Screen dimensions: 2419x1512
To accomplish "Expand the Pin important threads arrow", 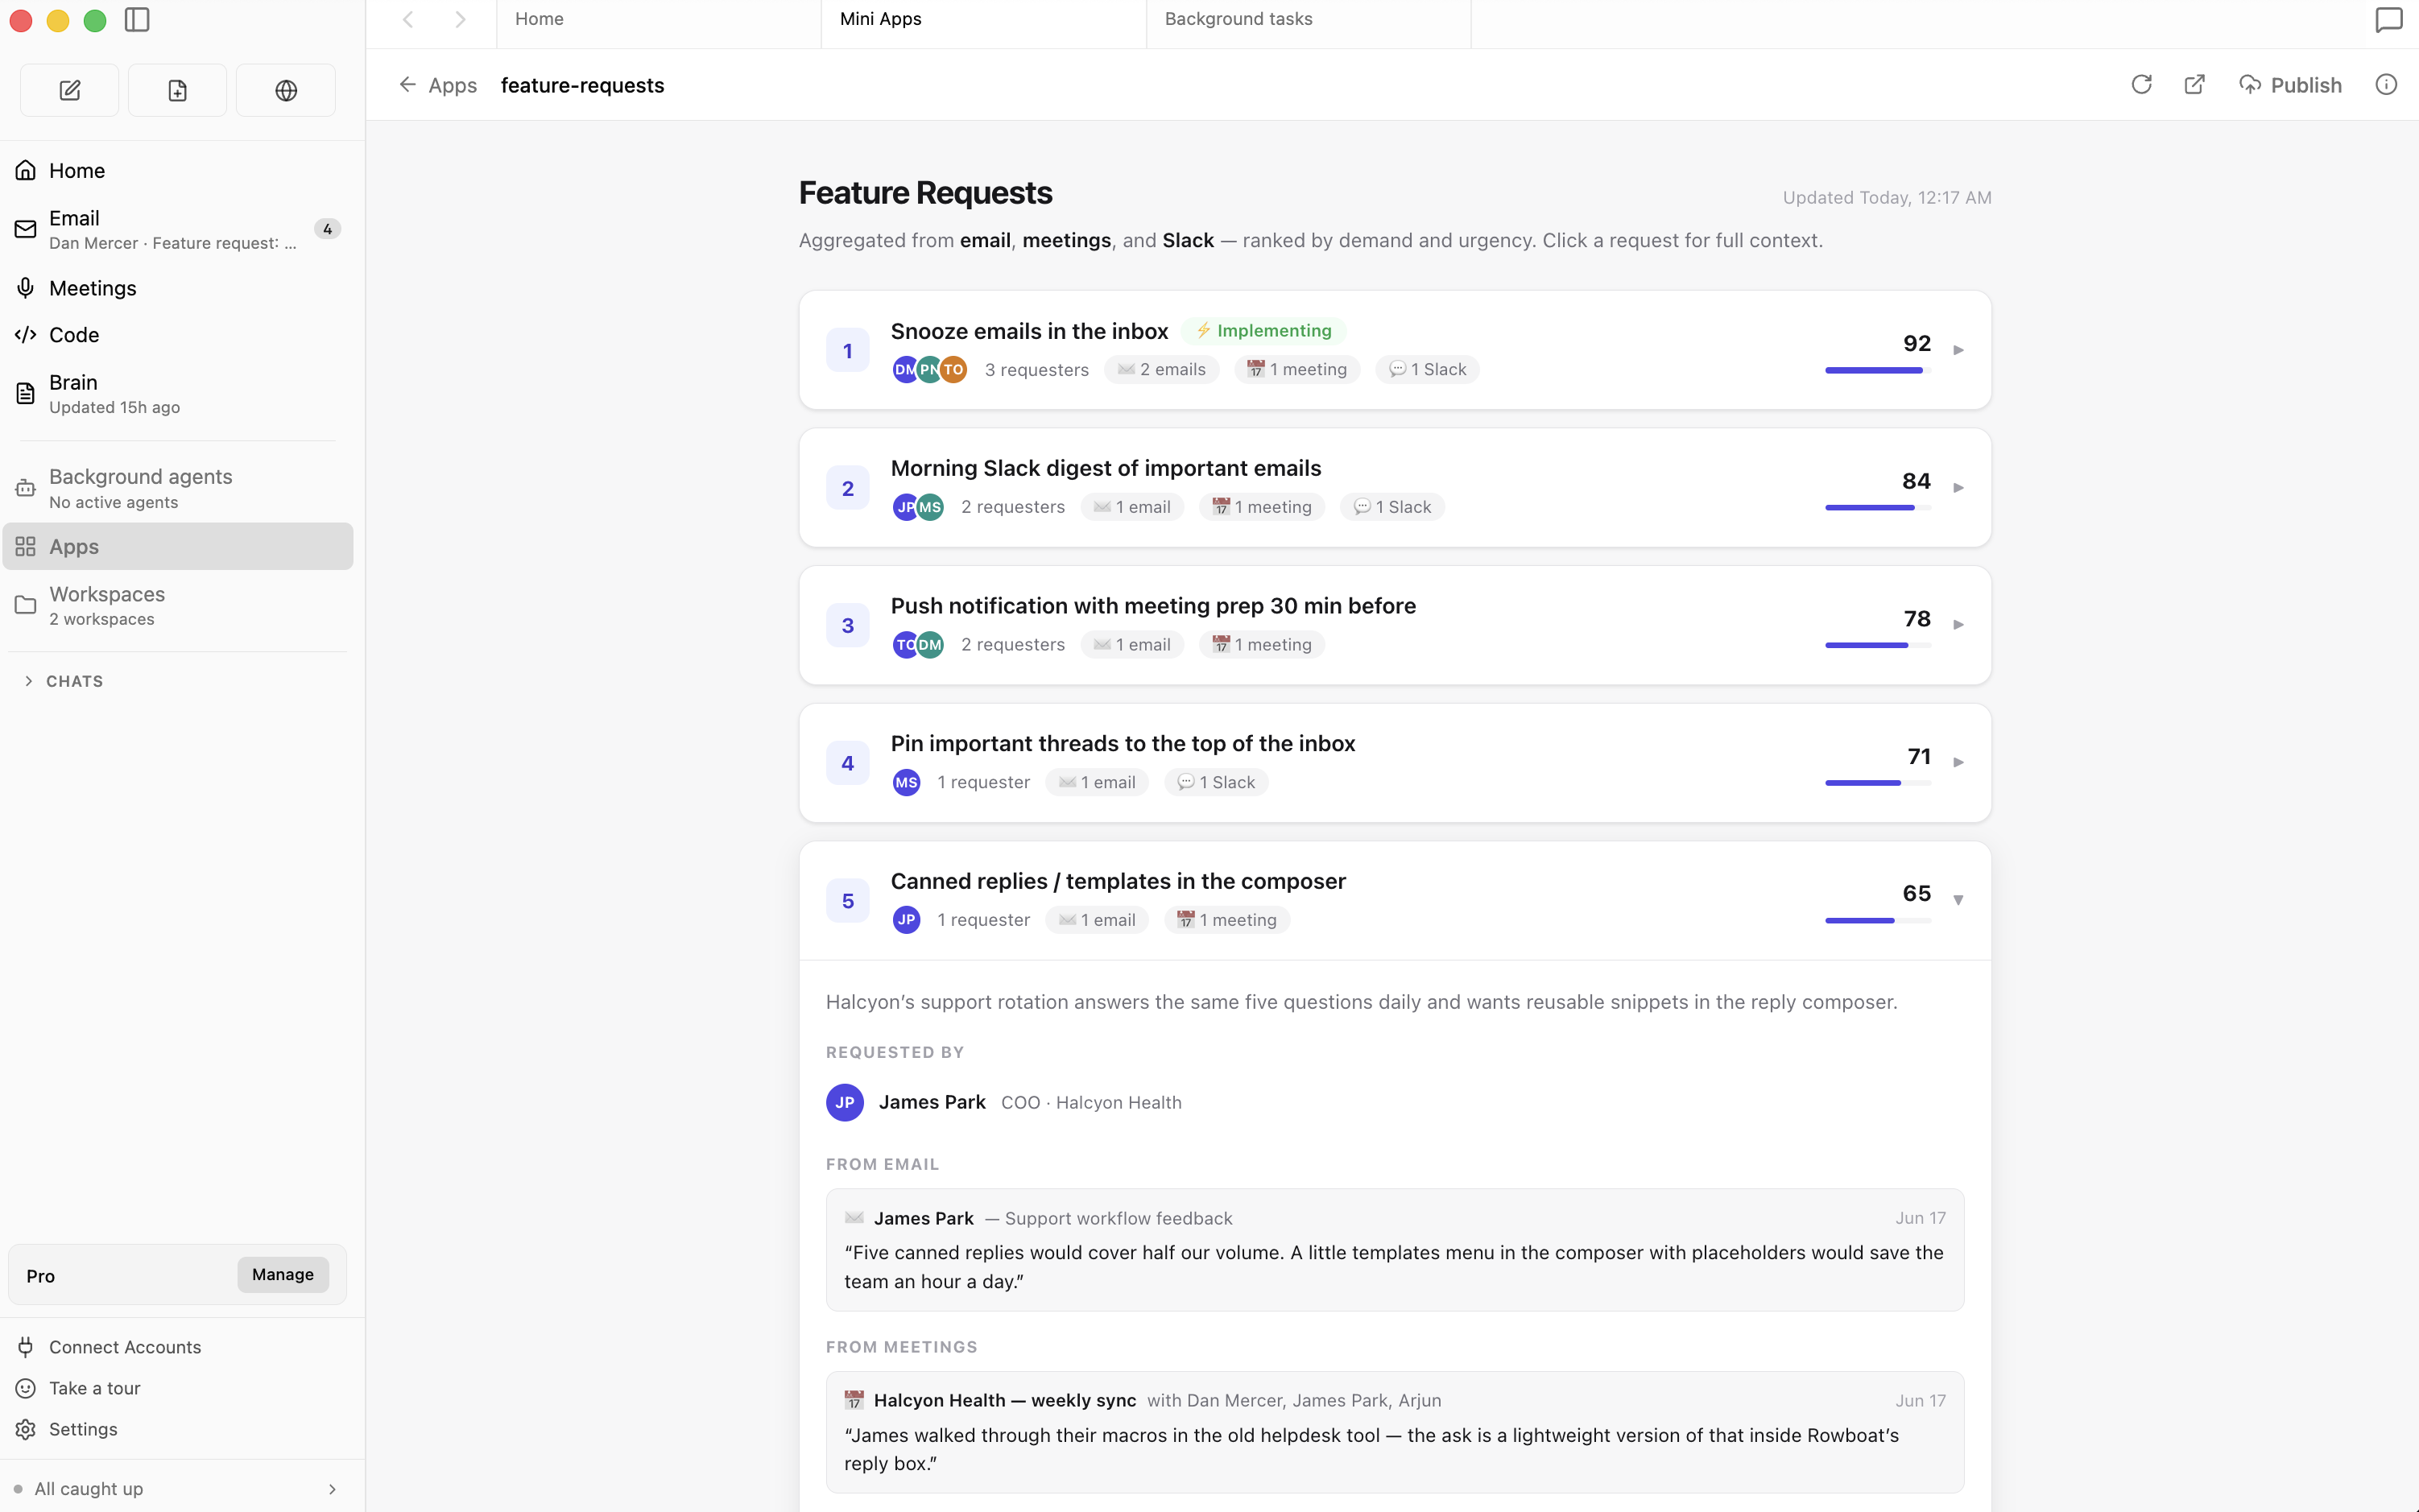I will pyautogui.click(x=1958, y=762).
